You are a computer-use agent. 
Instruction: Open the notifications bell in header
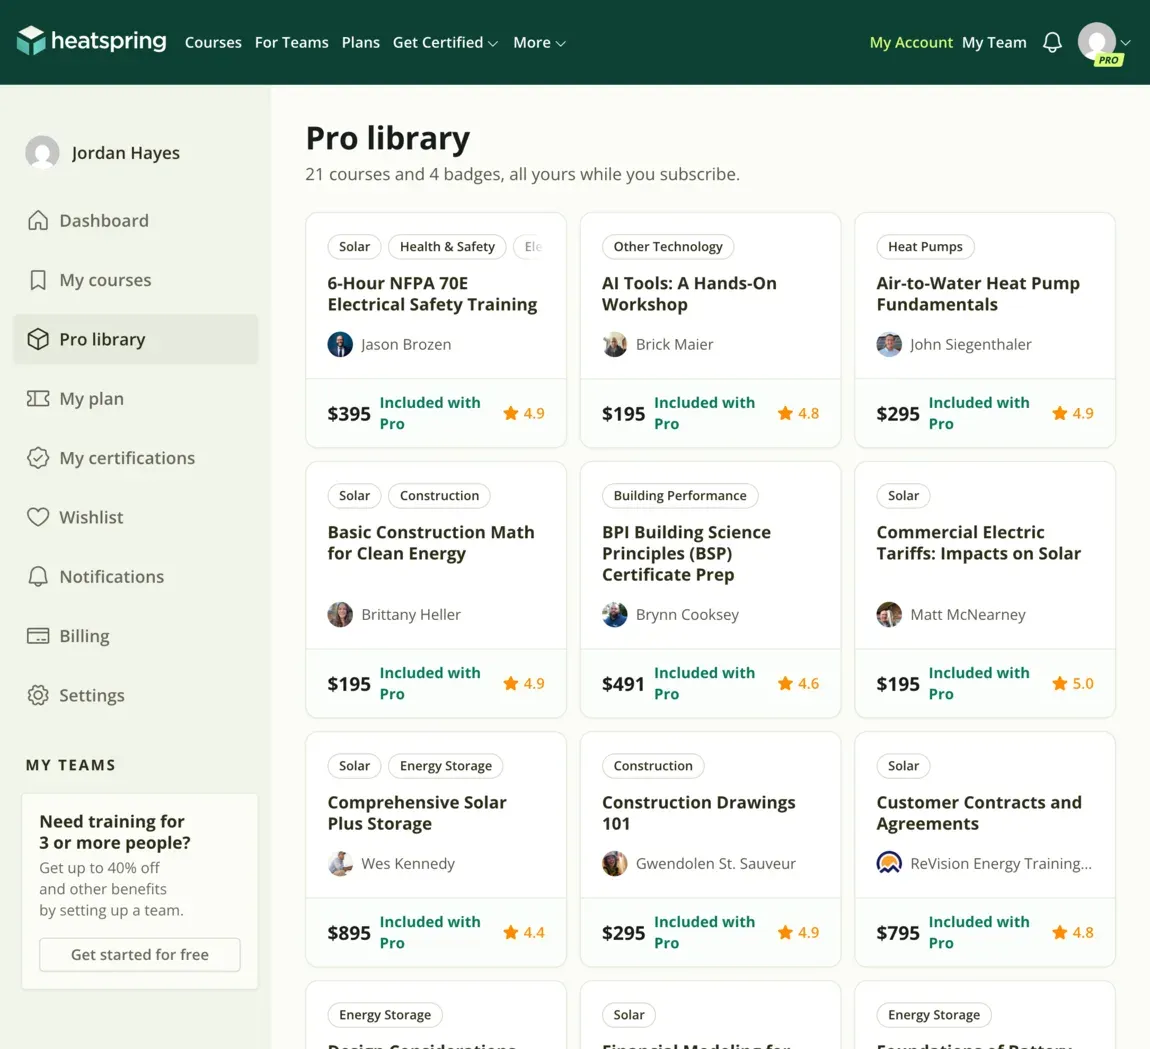point(1052,43)
